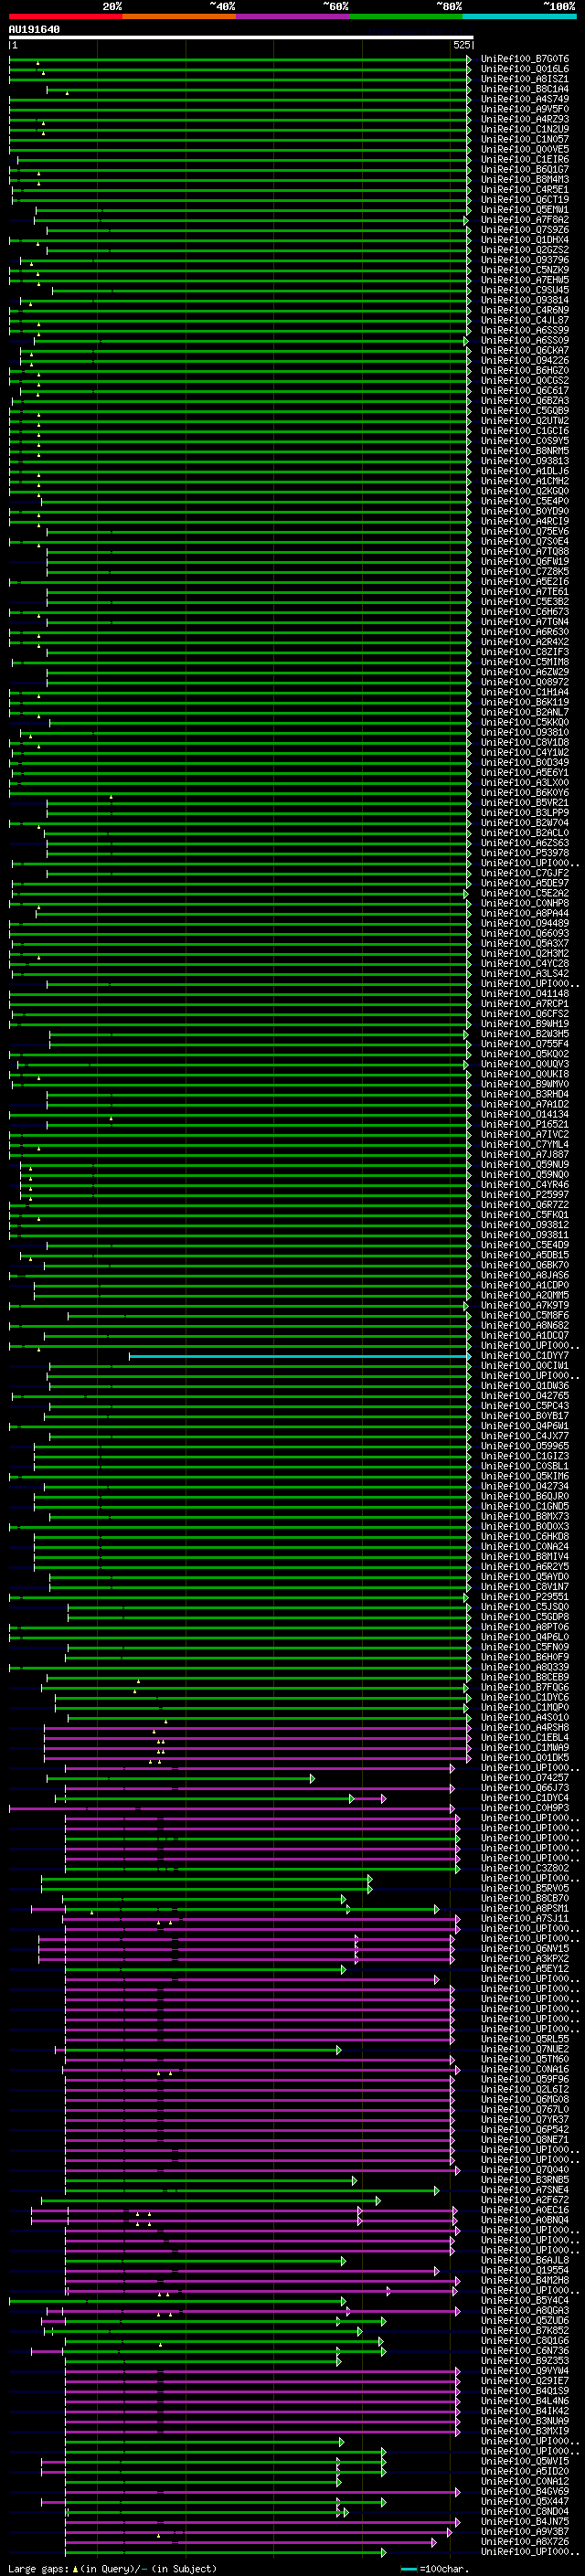This screenshot has height=2576, width=585.
Task: Open hit UniRef100_A8ISZ1
Action: [525, 80]
